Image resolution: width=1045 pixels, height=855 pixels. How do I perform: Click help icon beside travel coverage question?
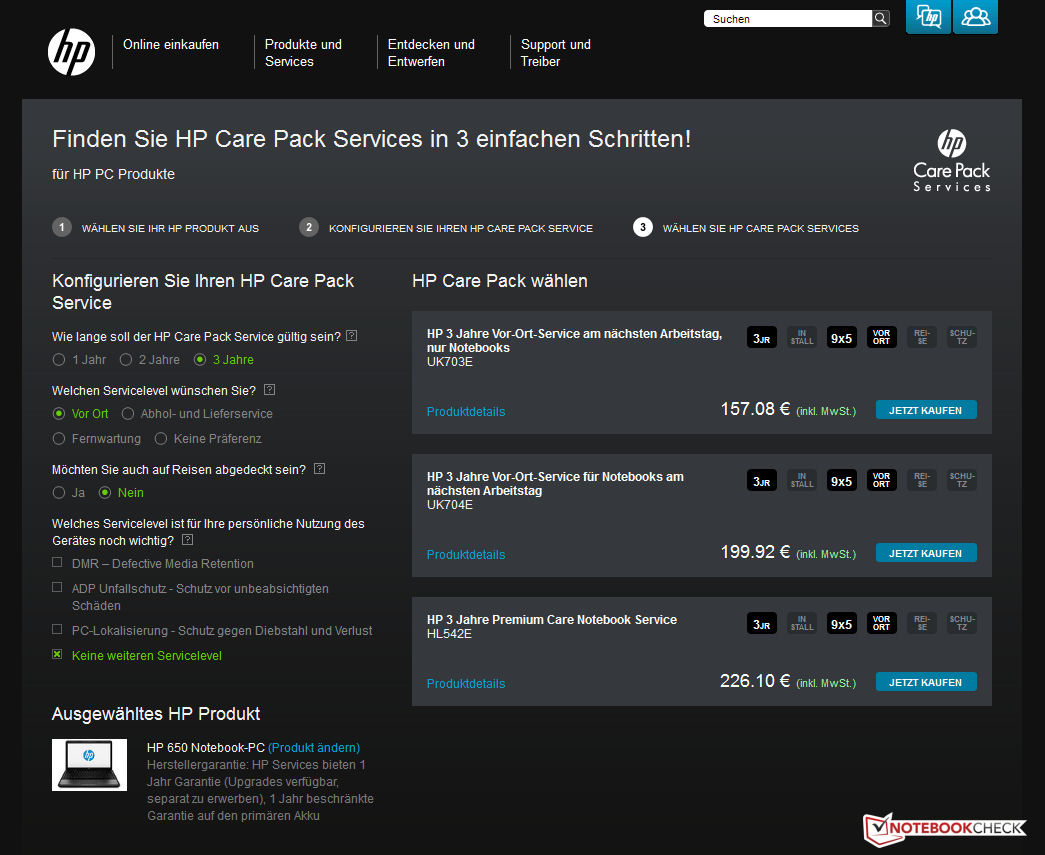pos(319,468)
